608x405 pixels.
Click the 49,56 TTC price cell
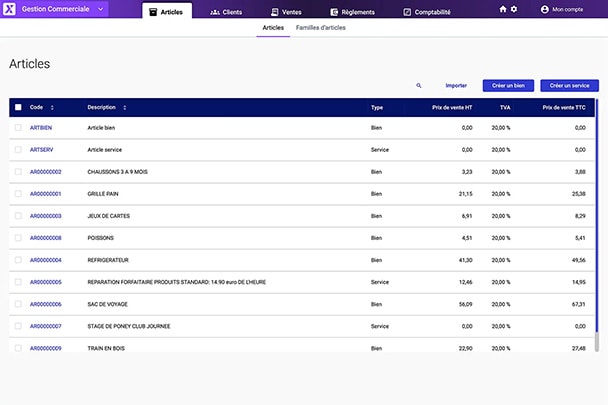tap(579, 260)
